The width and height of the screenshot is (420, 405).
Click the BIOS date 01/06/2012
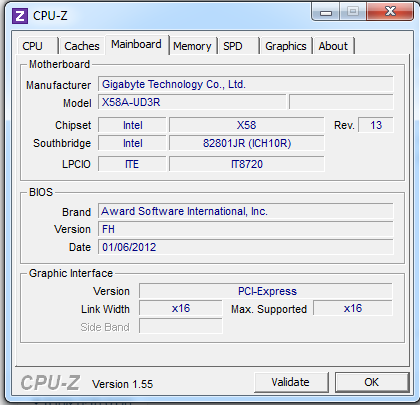[x=245, y=247]
